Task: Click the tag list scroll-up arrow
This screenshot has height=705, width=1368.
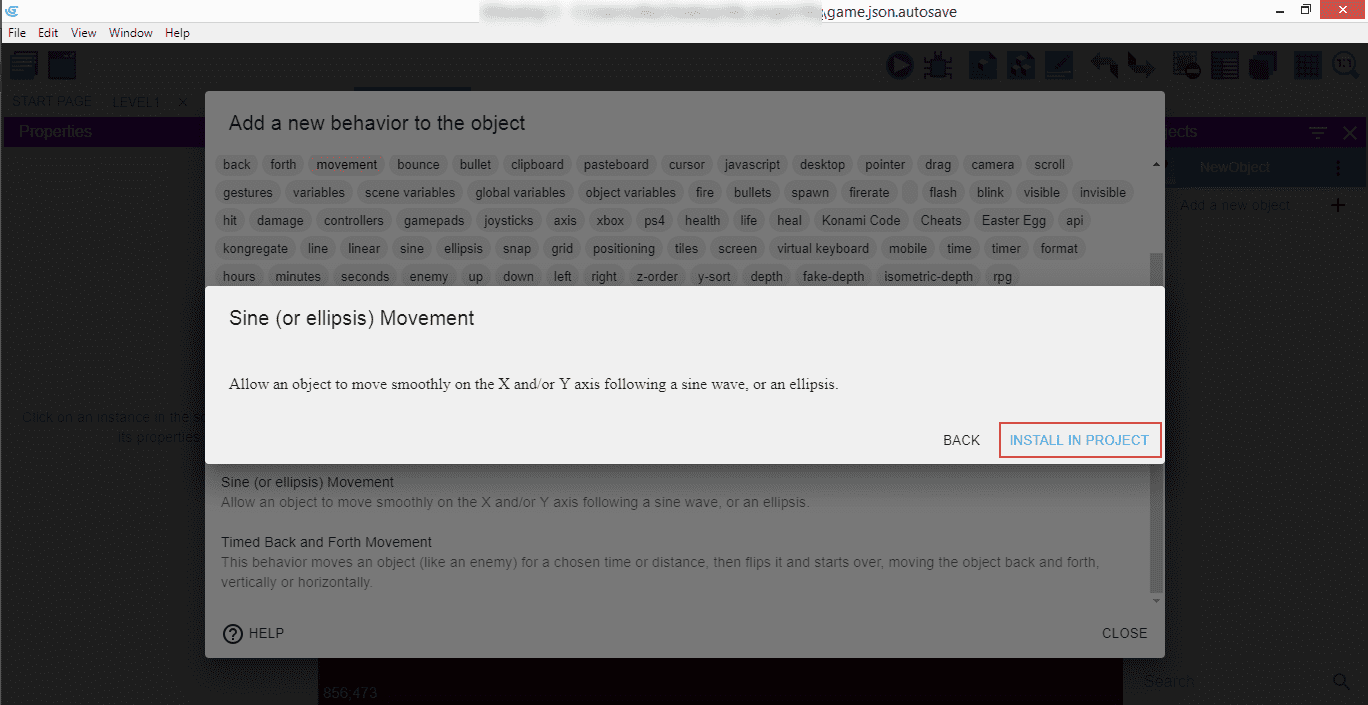Action: pyautogui.click(x=1157, y=164)
